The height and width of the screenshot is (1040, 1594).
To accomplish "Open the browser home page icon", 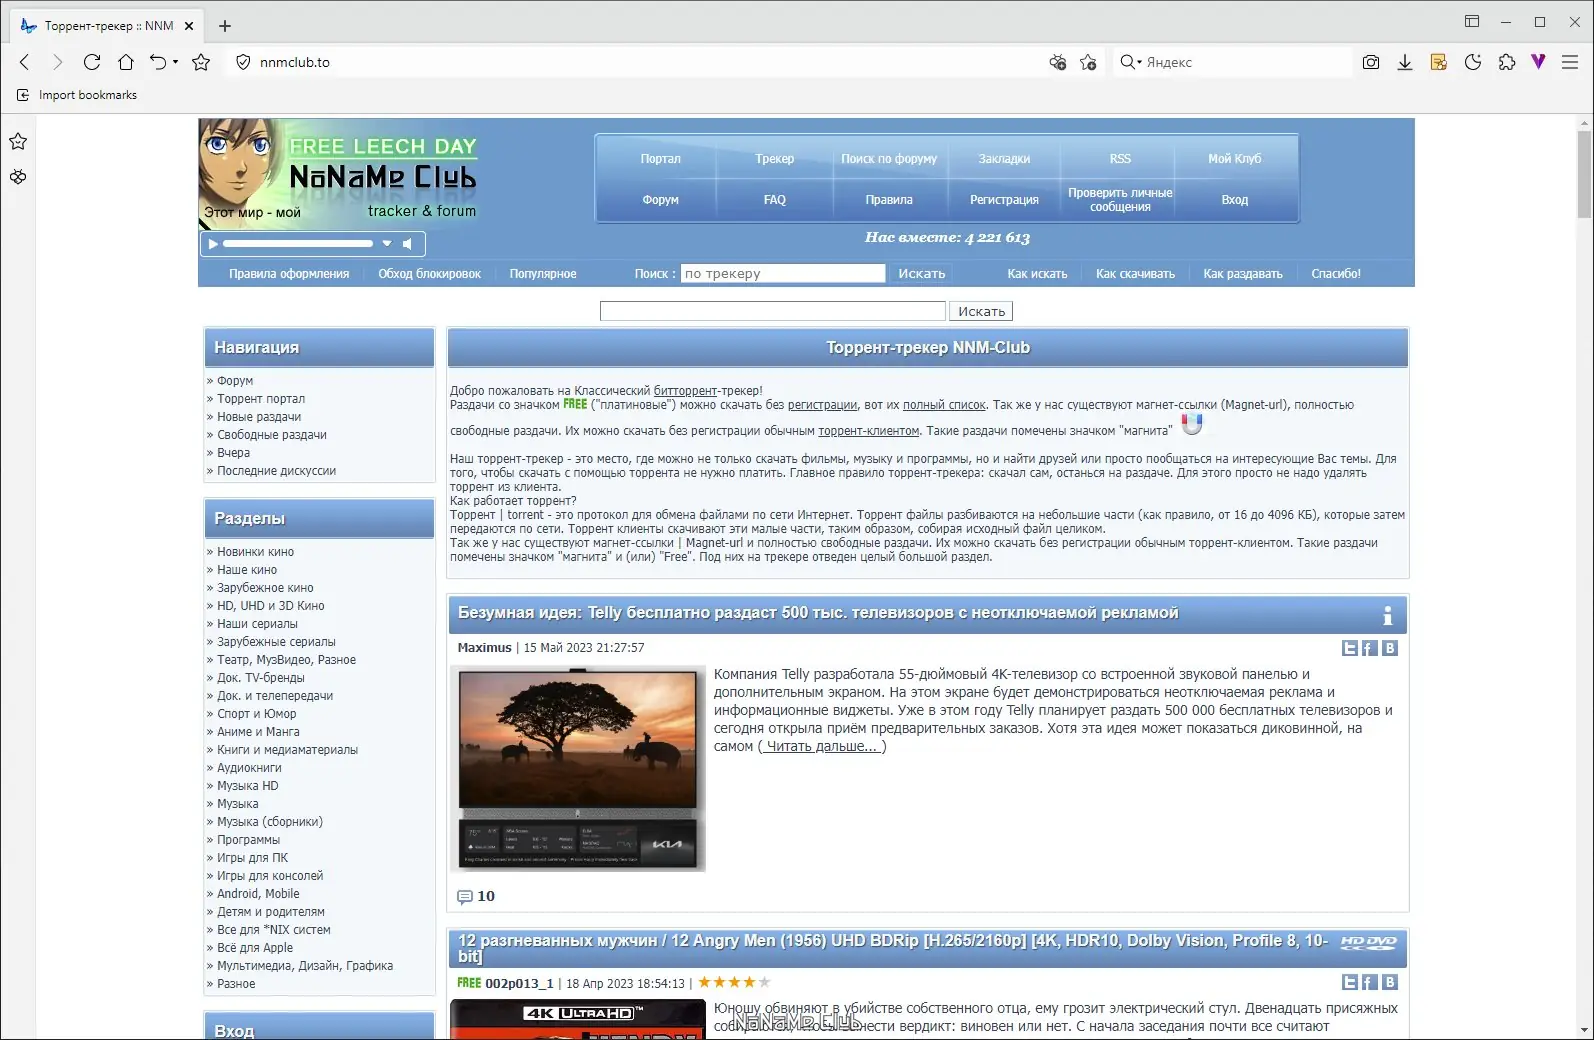I will [x=126, y=62].
